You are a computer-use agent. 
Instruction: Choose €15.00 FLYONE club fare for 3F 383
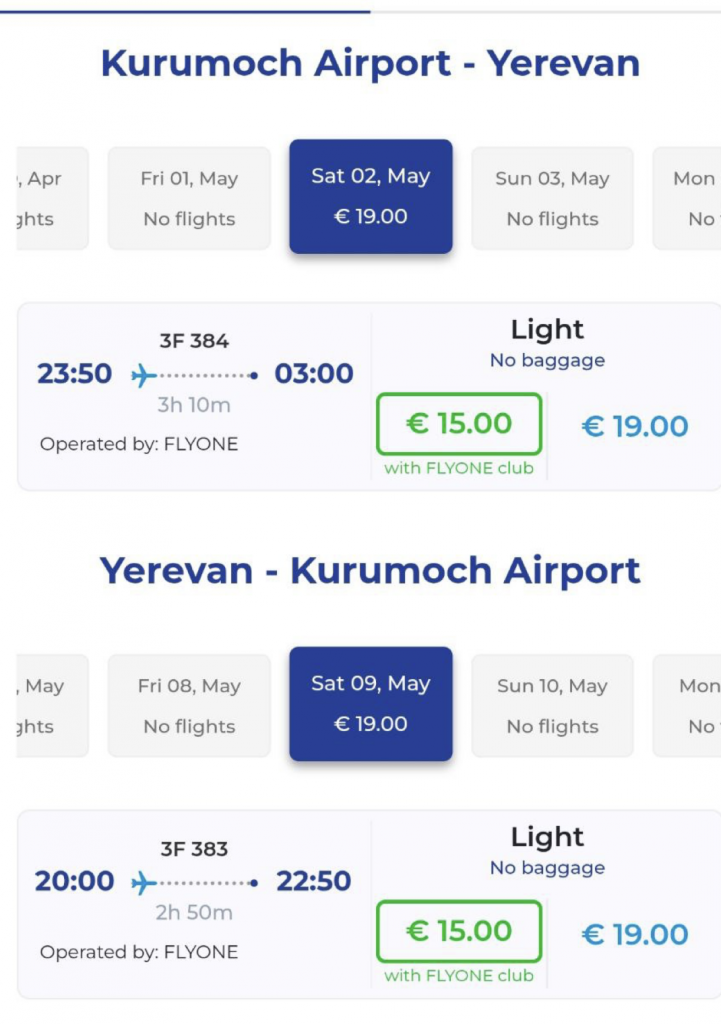point(459,932)
